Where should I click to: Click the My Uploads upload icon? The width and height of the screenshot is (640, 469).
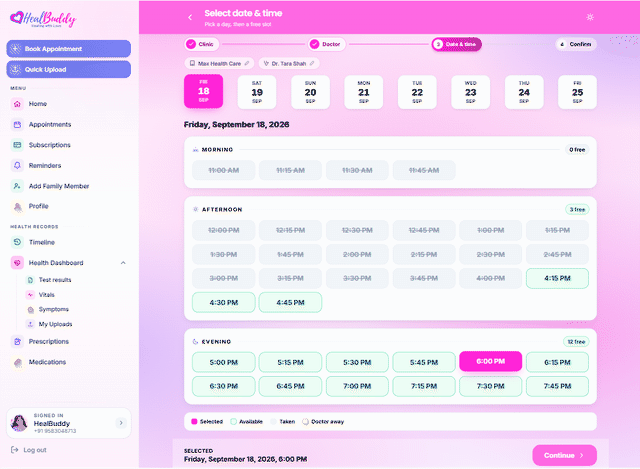(30, 324)
